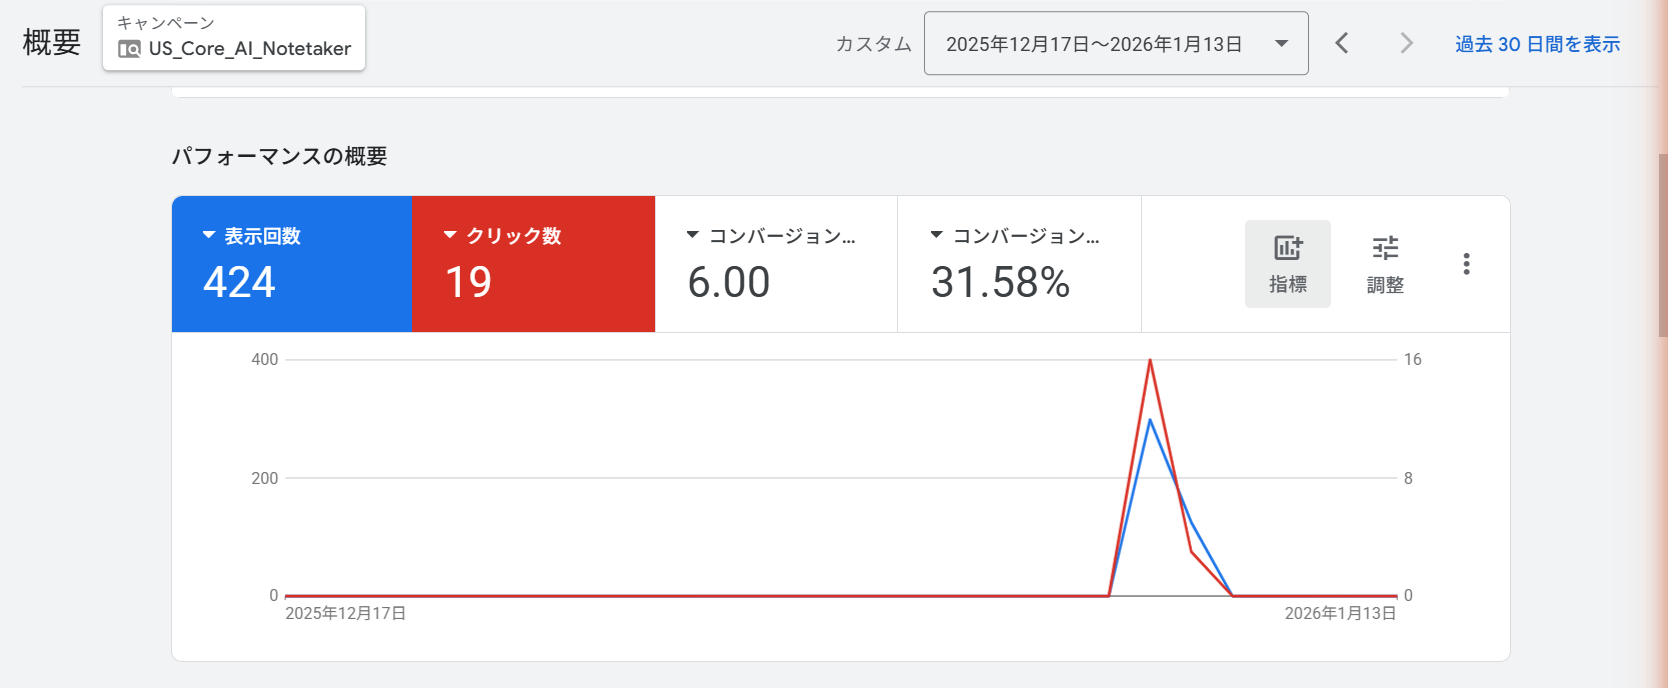Expand the dropdown arrow above 31.58%
Viewport: 1668px width, 688px height.
936,235
